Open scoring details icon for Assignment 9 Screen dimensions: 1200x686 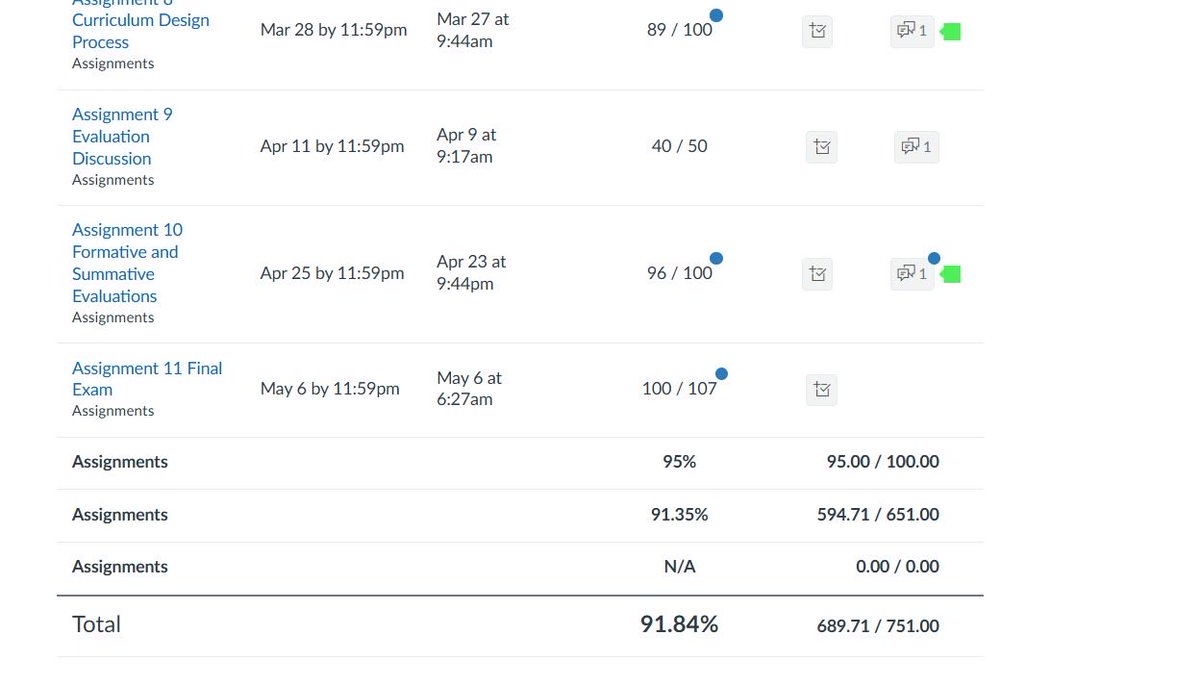822,147
